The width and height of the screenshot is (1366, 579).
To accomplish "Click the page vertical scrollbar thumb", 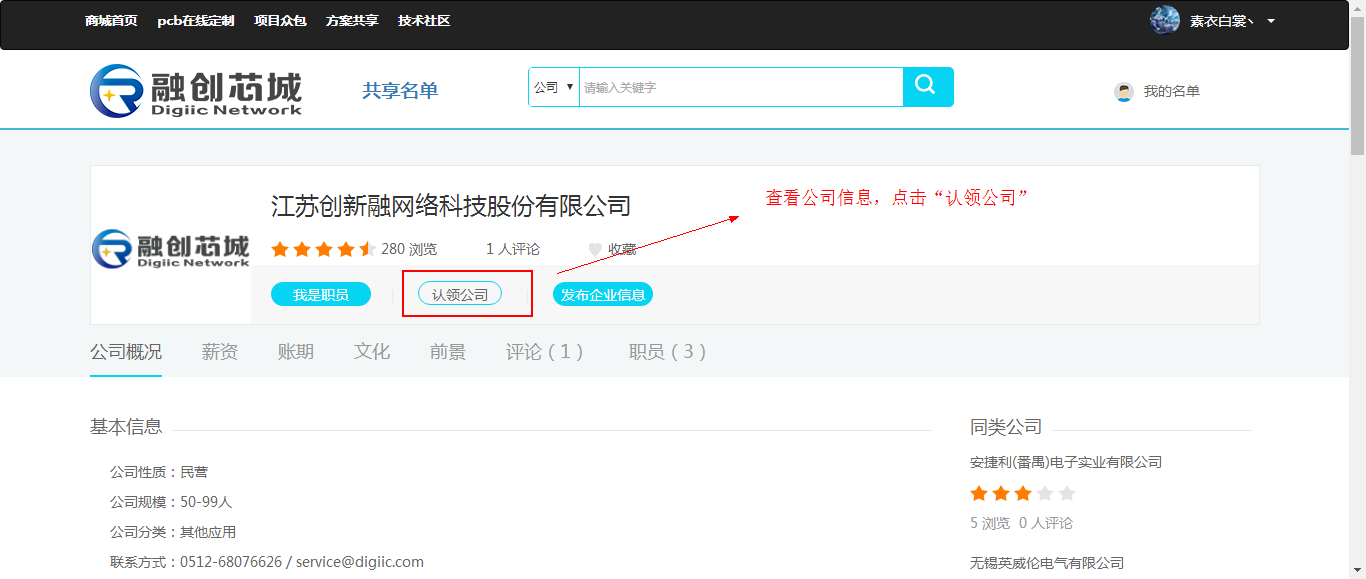I will point(1357,84).
